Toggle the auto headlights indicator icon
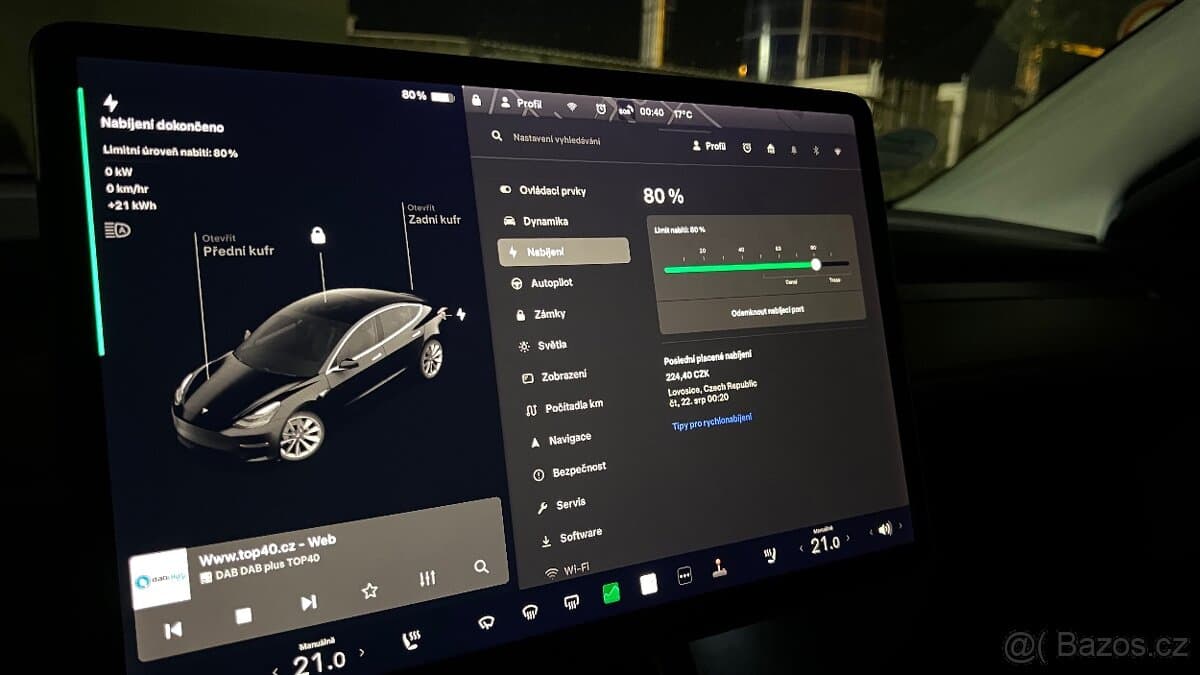This screenshot has width=1200, height=675. (x=118, y=230)
